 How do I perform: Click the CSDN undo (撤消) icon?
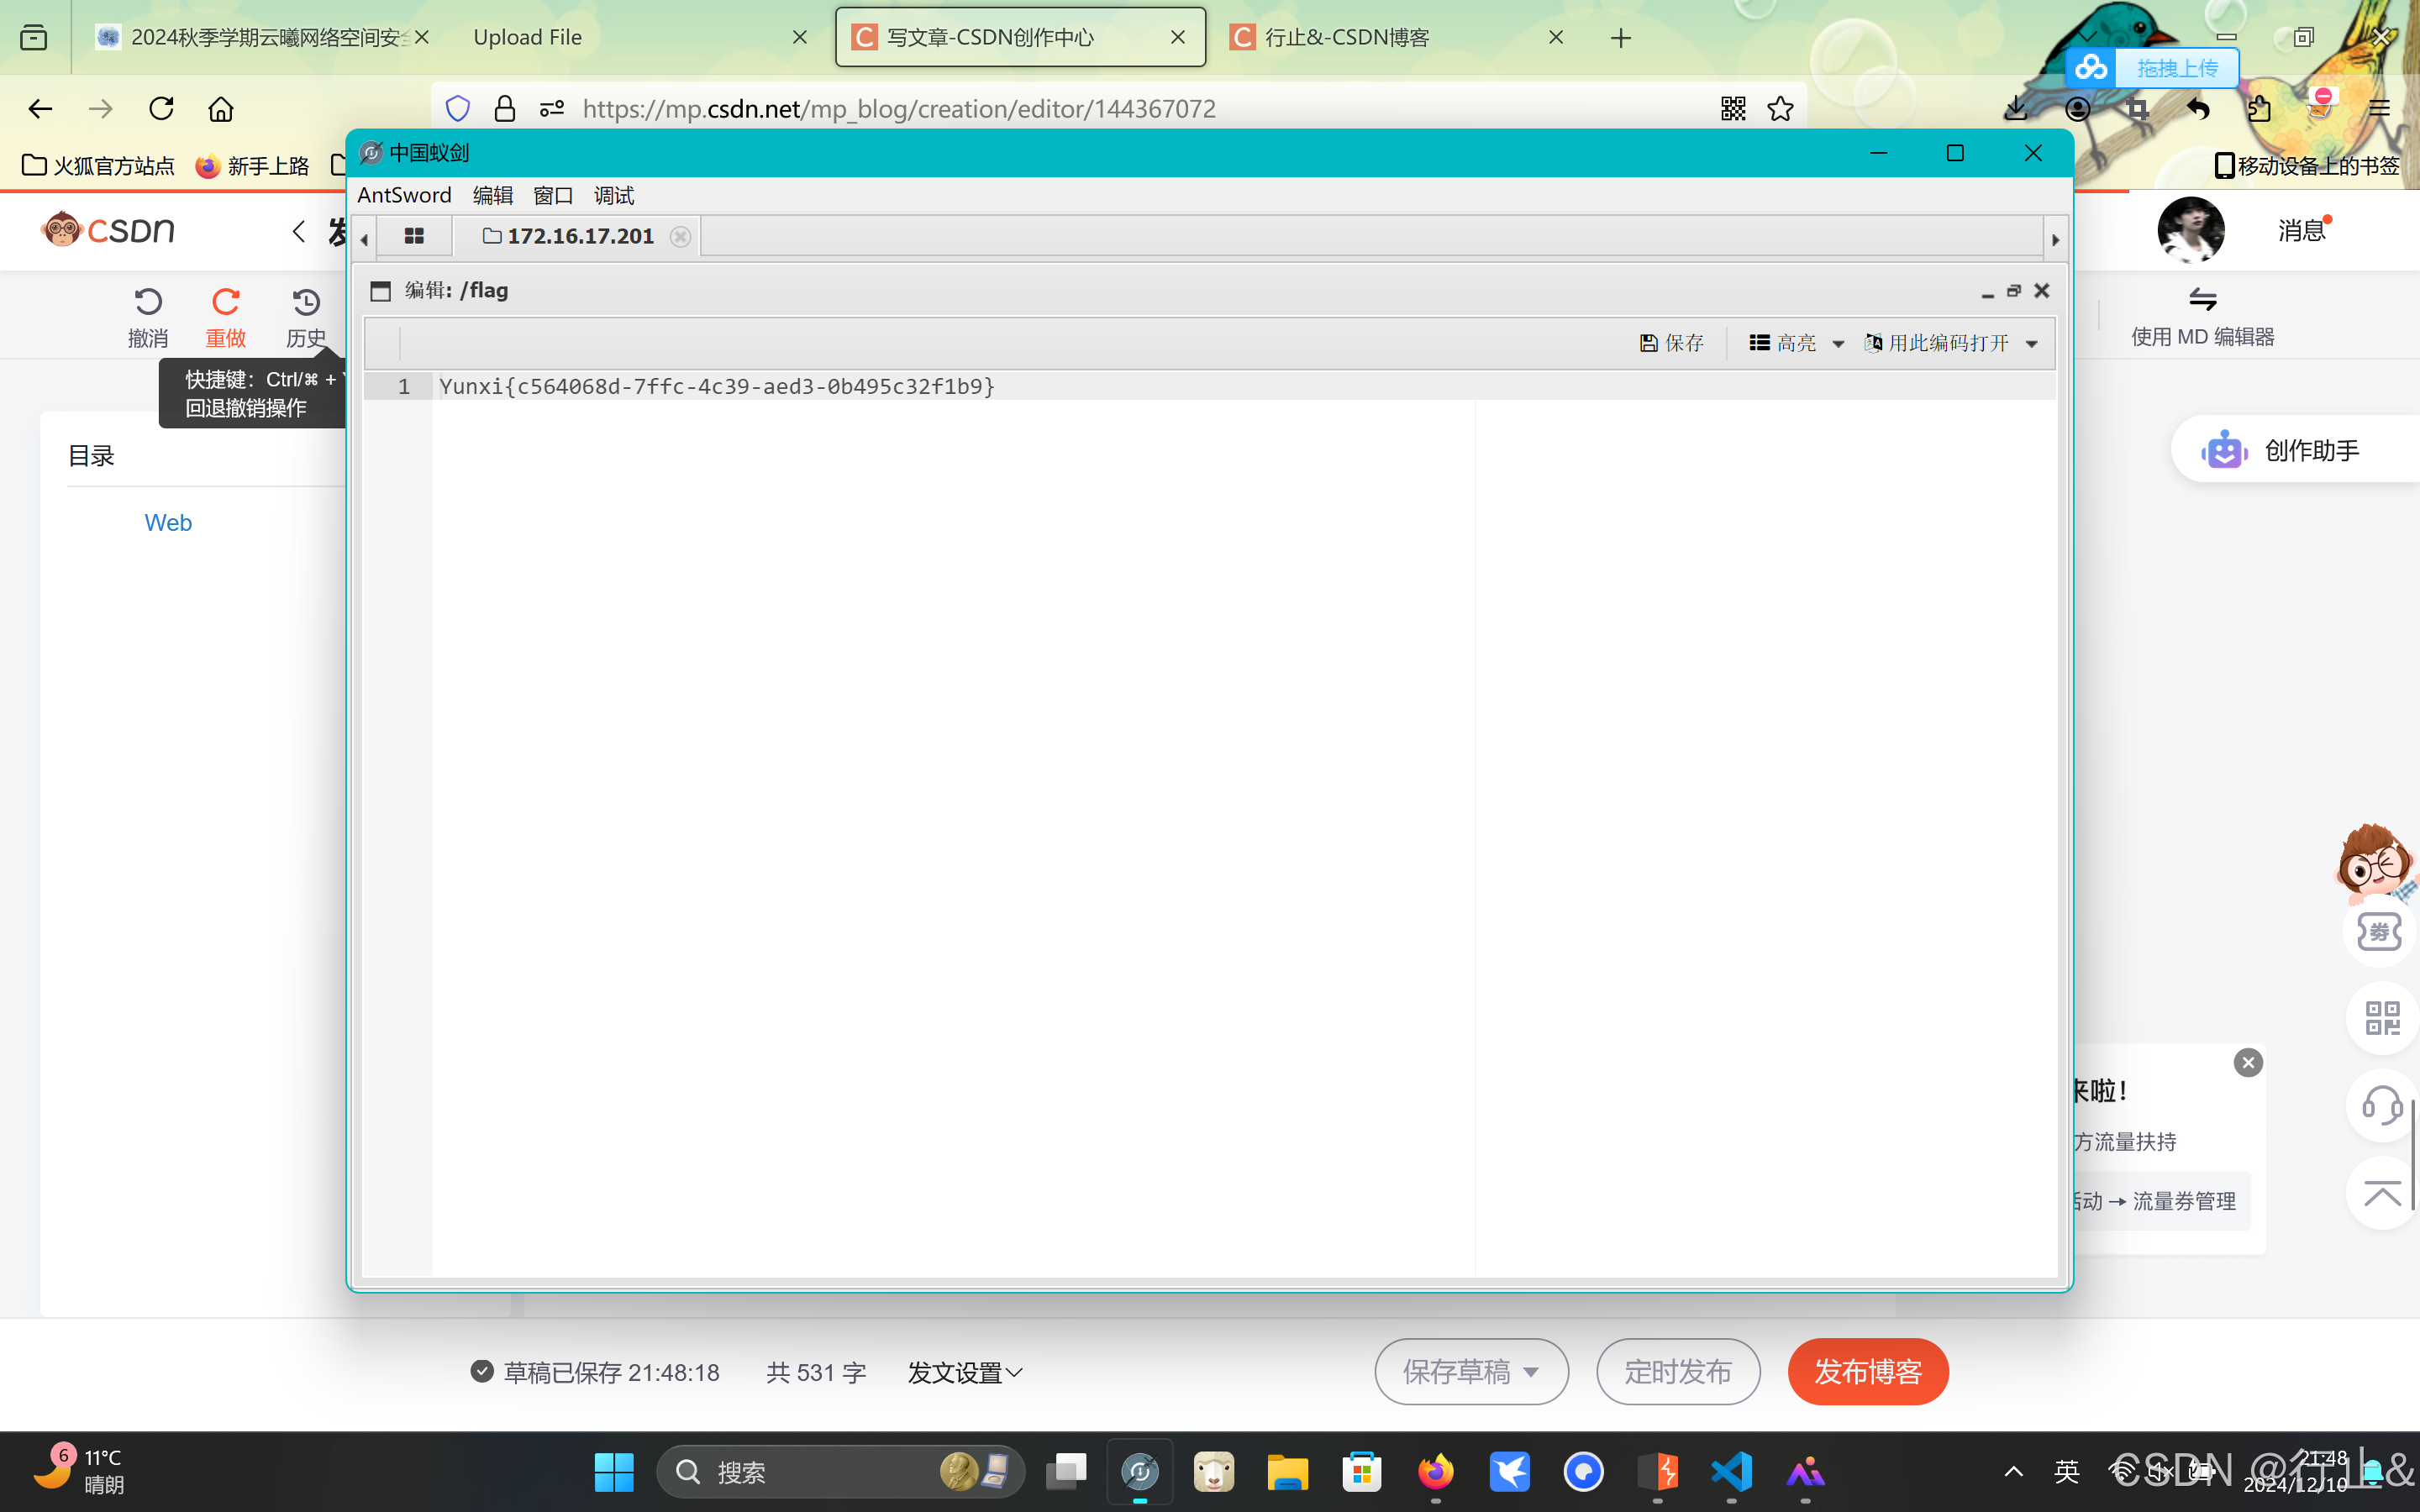pos(148,303)
